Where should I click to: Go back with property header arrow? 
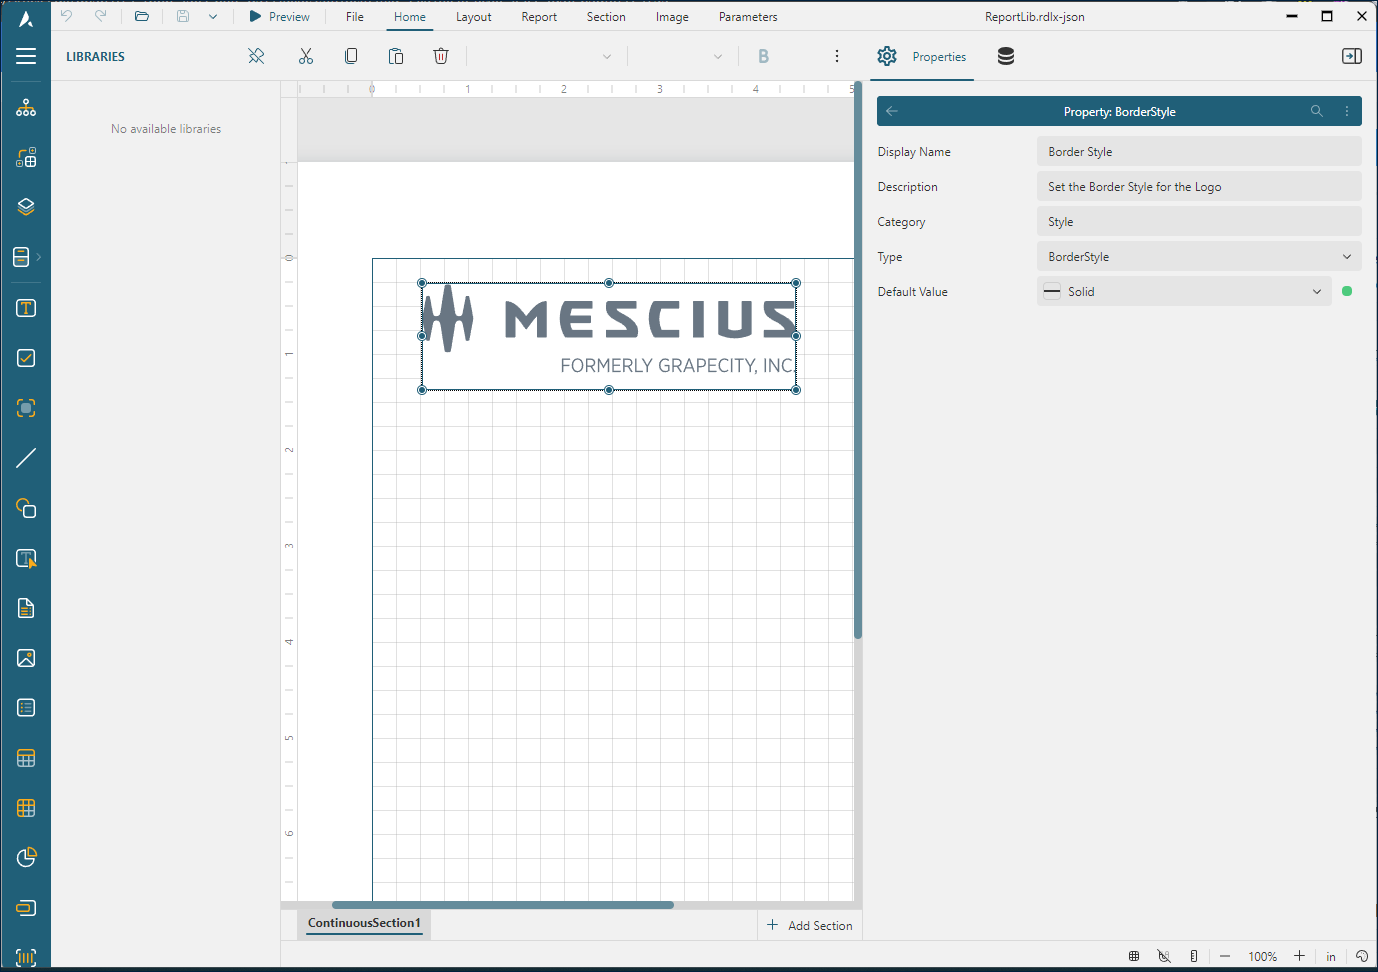coord(892,111)
